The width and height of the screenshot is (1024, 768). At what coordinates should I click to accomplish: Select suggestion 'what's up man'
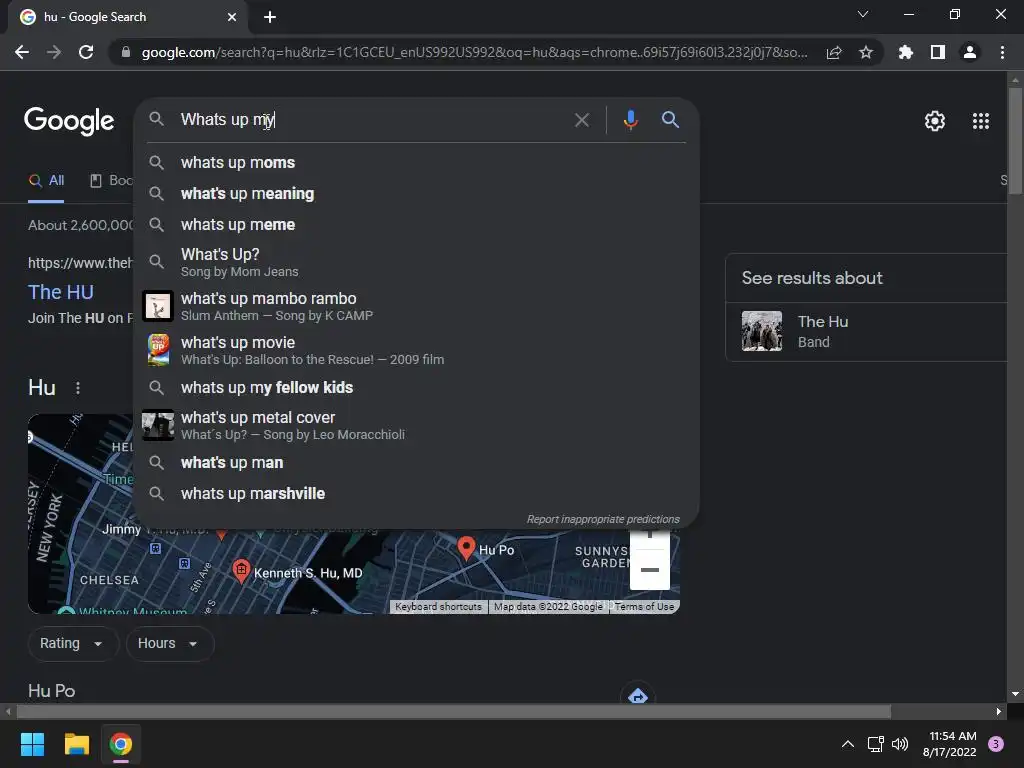tap(416, 463)
